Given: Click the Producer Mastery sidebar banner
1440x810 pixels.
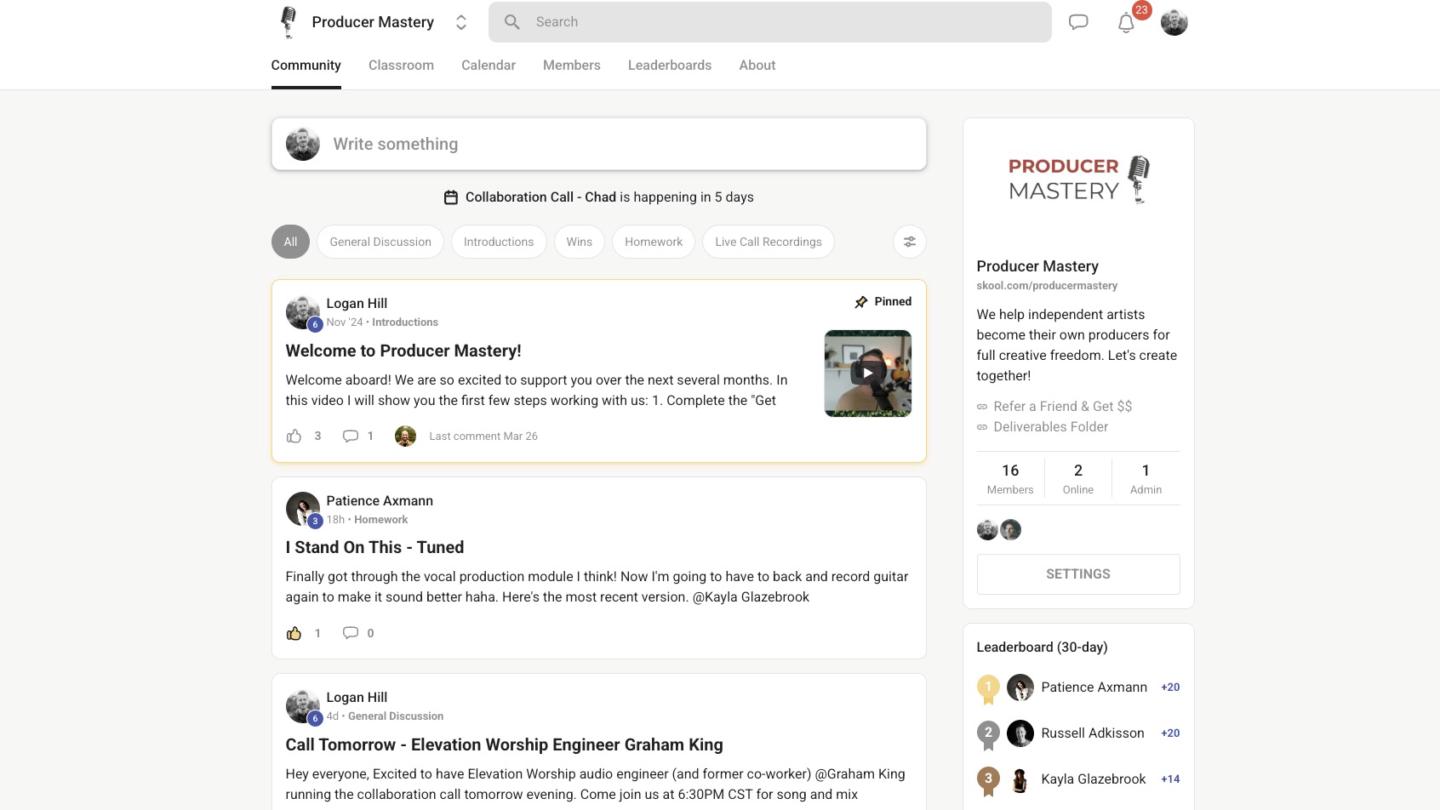Looking at the screenshot, I should pyautogui.click(x=1078, y=179).
